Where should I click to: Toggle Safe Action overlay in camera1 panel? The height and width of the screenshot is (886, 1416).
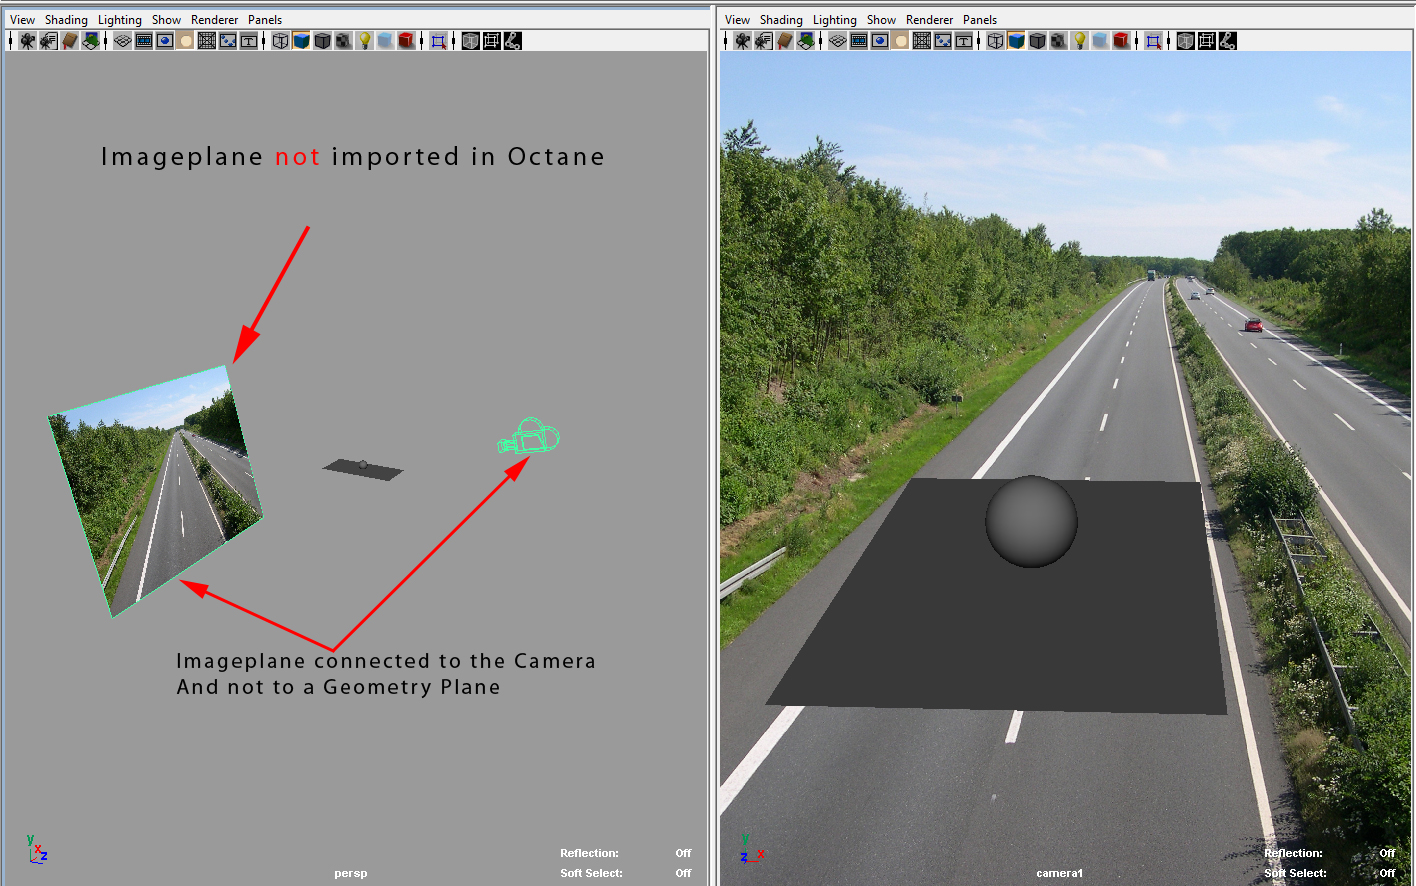(x=943, y=41)
